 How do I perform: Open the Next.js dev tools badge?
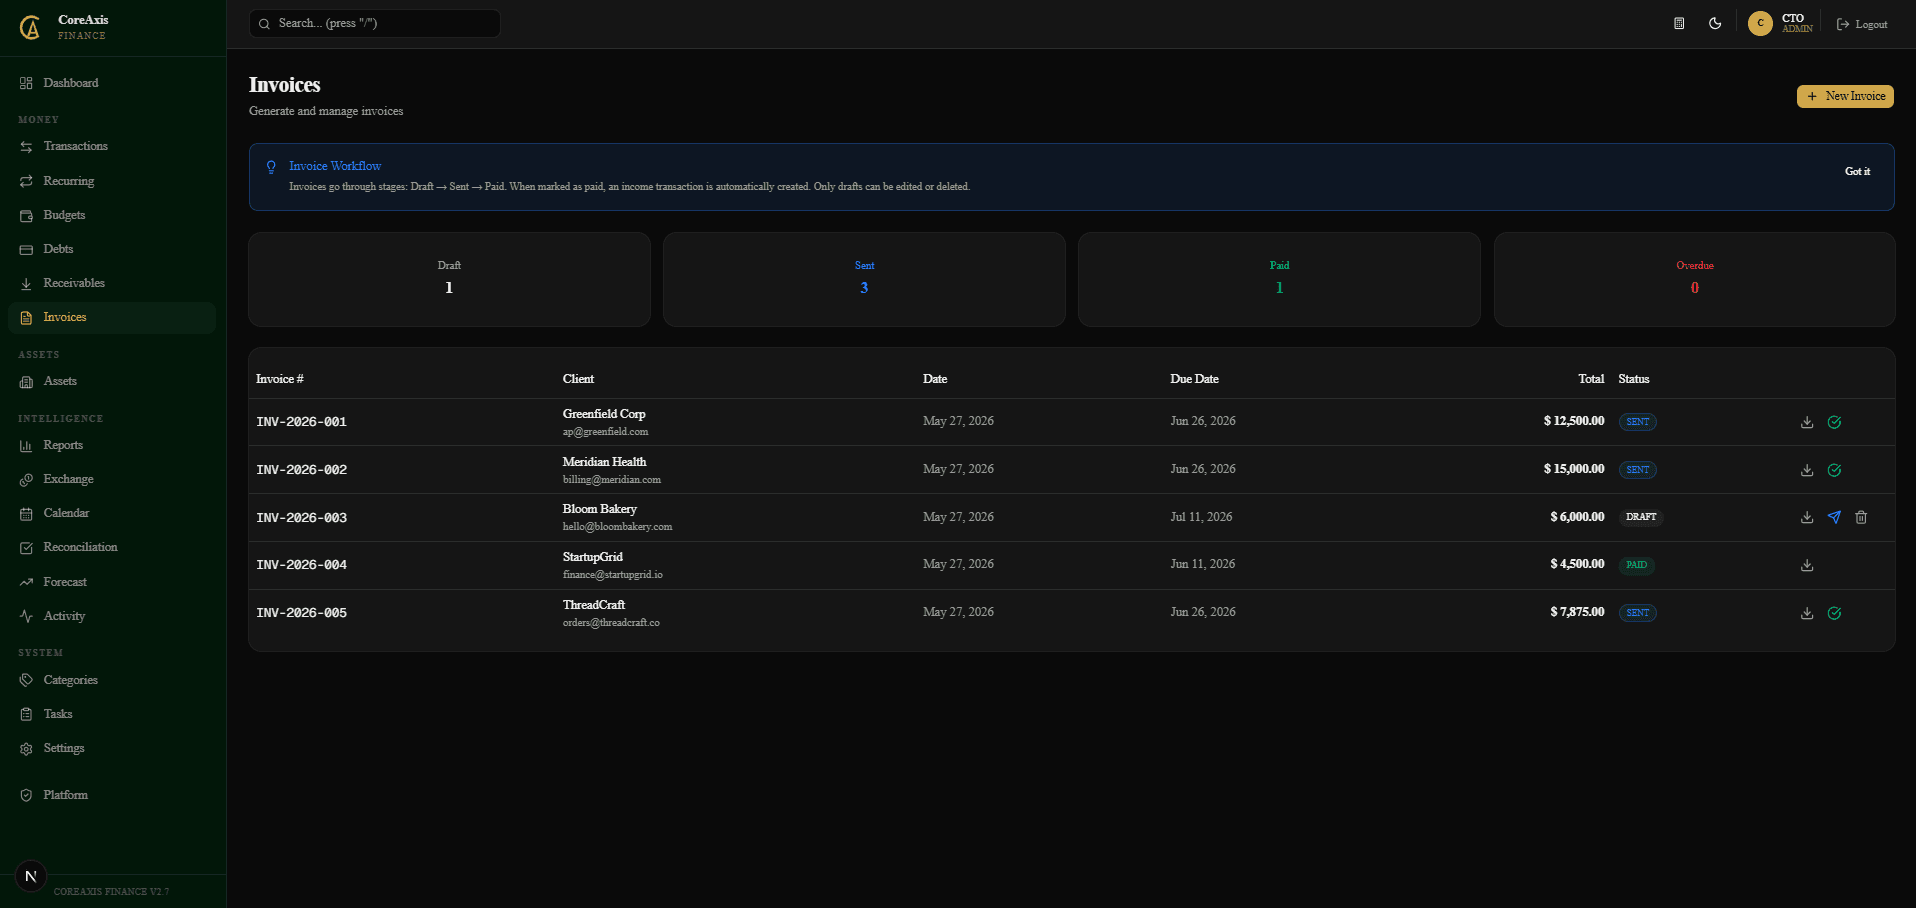31,876
